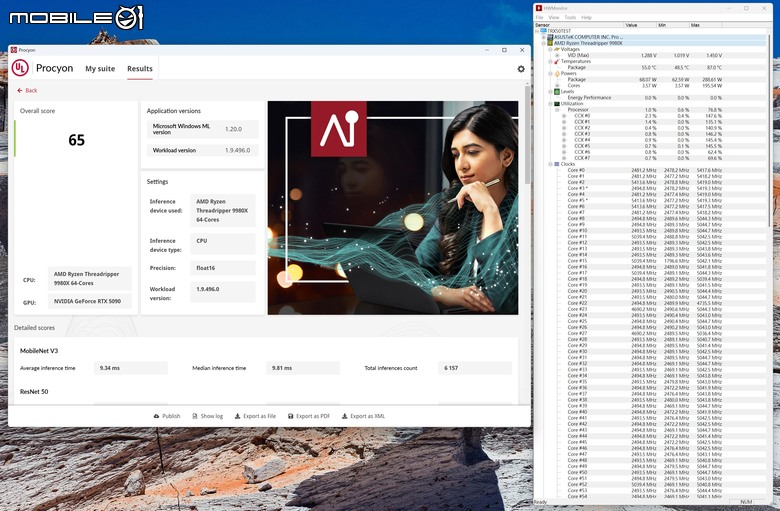780x511 pixels.
Task: Open the View menu in HWMonitor
Action: (x=554, y=17)
